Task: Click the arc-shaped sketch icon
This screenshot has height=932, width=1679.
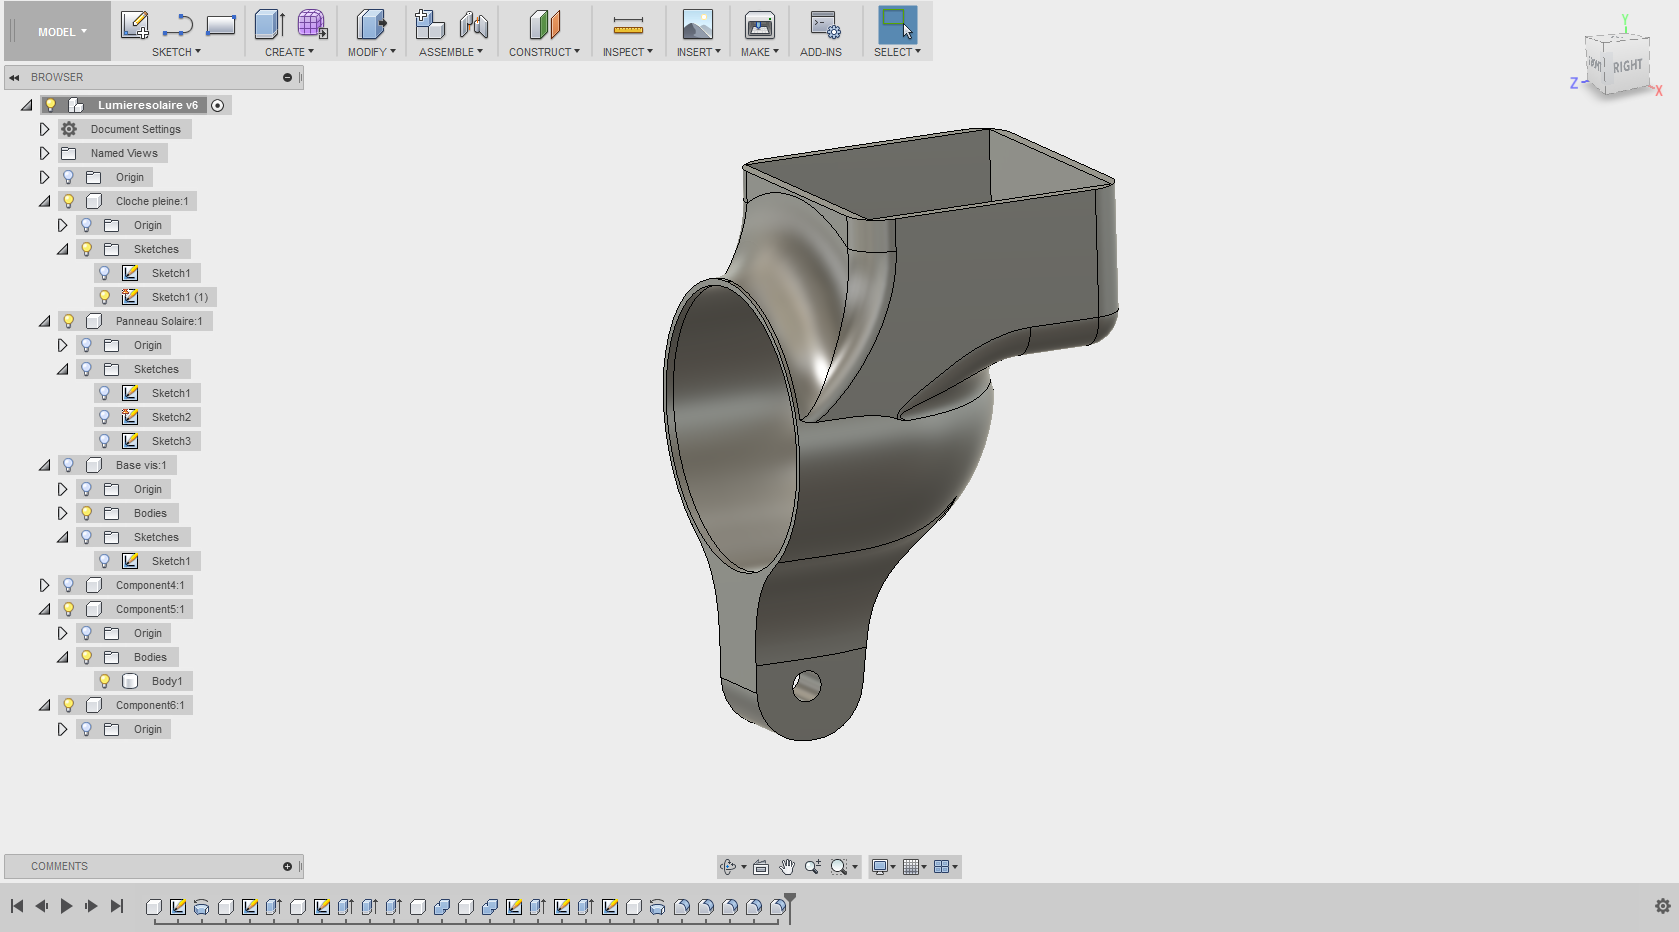Action: click(x=178, y=25)
